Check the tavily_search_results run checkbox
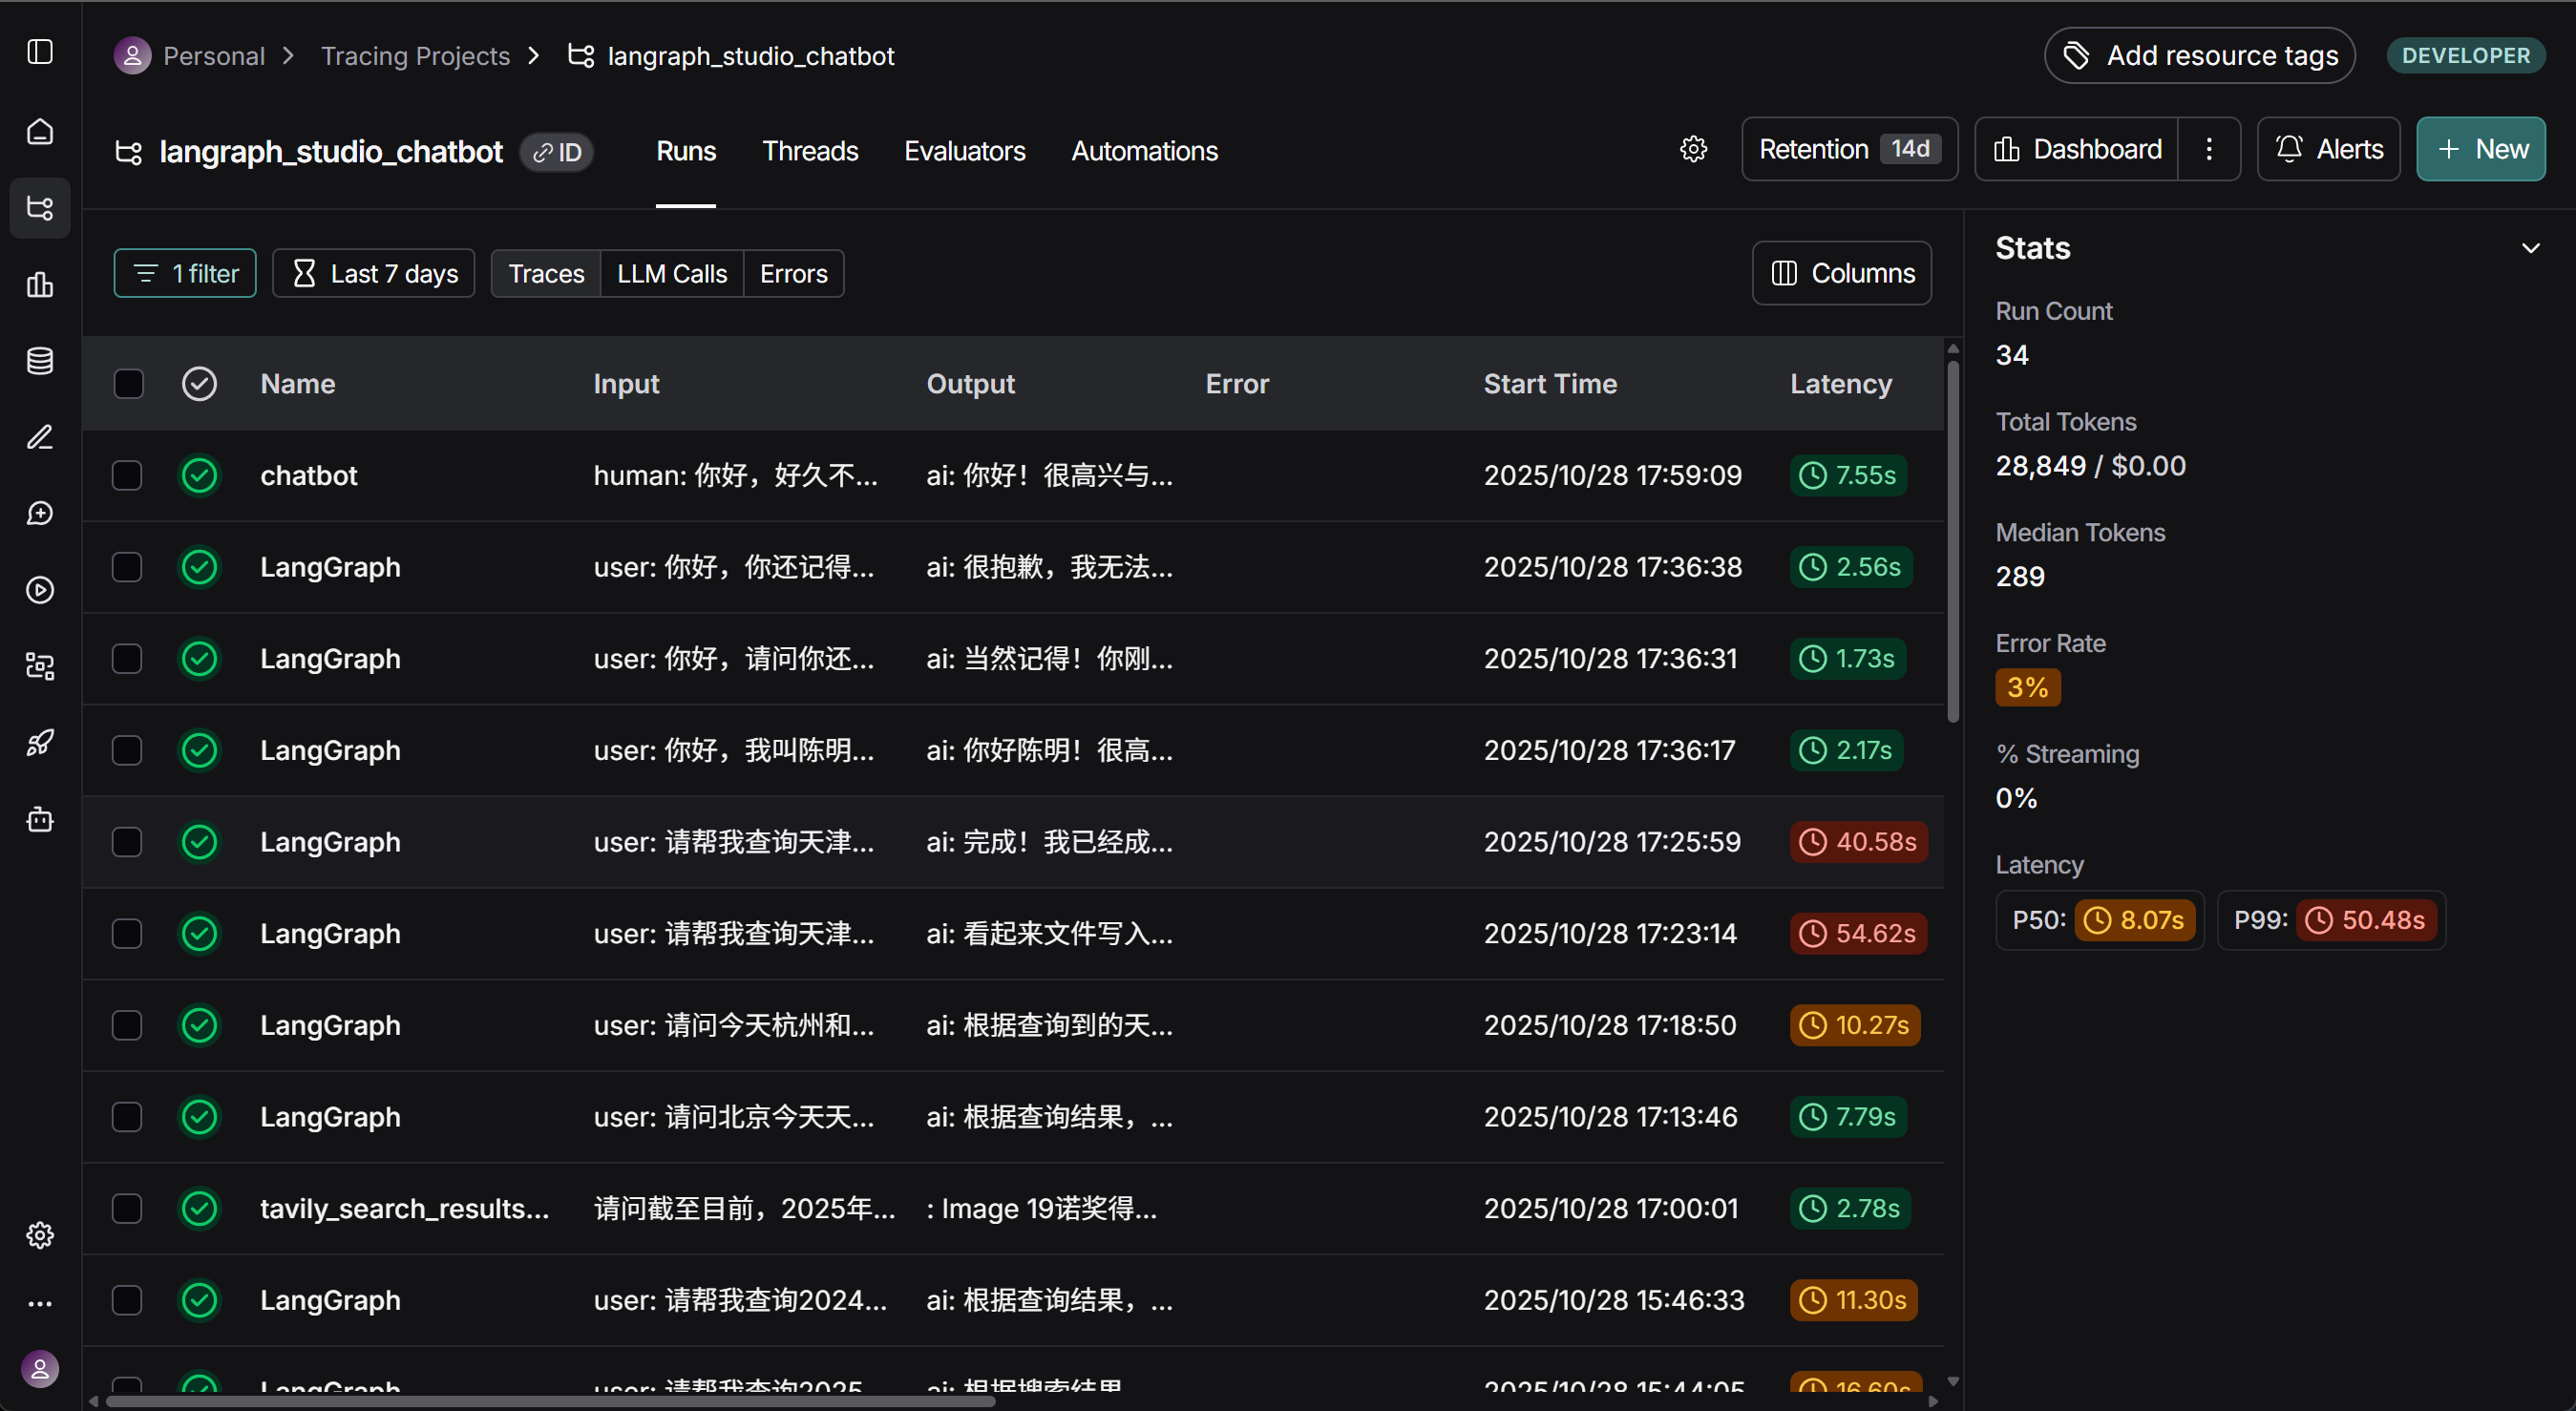This screenshot has width=2576, height=1411. (x=127, y=1208)
